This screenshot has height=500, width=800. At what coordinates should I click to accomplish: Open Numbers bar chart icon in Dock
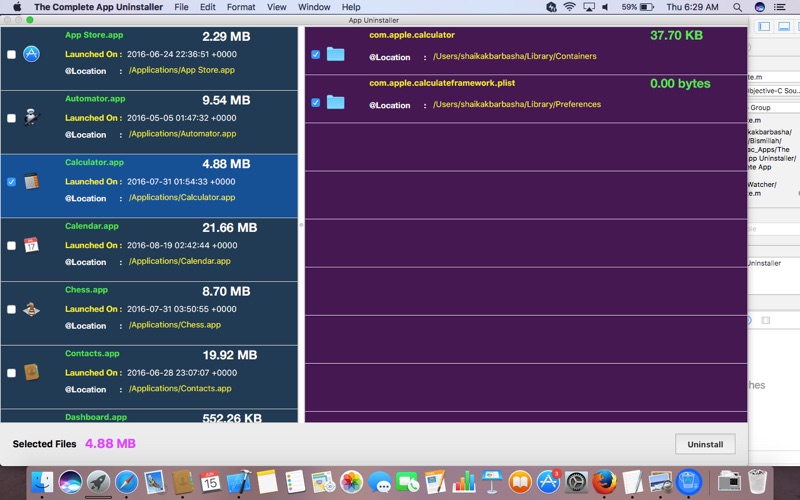[463, 482]
